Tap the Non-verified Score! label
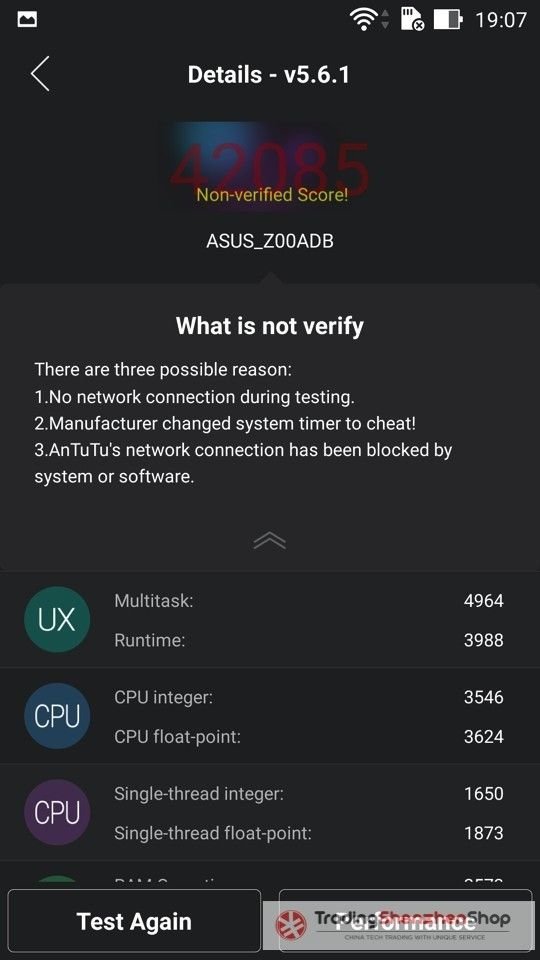Viewport: 540px width, 960px height. click(272, 195)
